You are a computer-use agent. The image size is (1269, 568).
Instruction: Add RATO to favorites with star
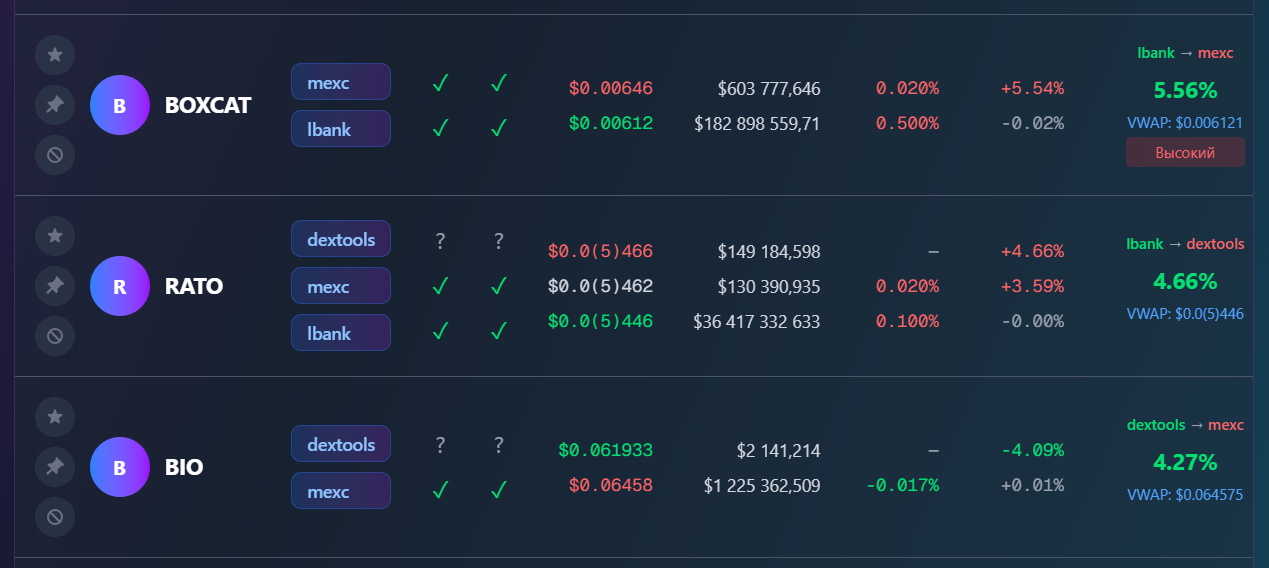point(55,235)
